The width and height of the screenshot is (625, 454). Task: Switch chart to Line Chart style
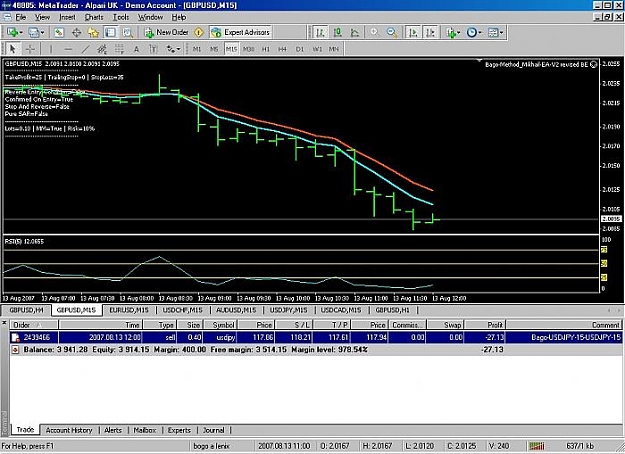[x=355, y=32]
